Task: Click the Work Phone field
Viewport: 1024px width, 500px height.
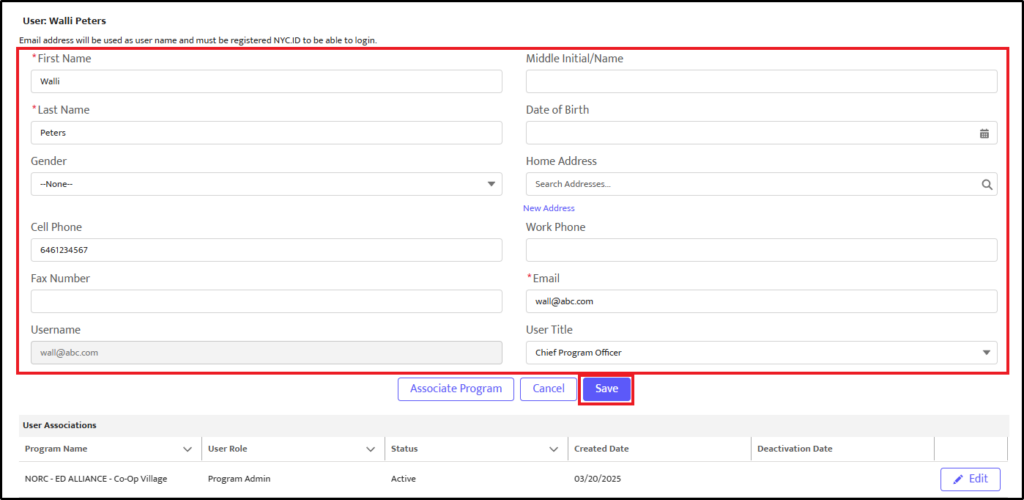Action: [761, 250]
